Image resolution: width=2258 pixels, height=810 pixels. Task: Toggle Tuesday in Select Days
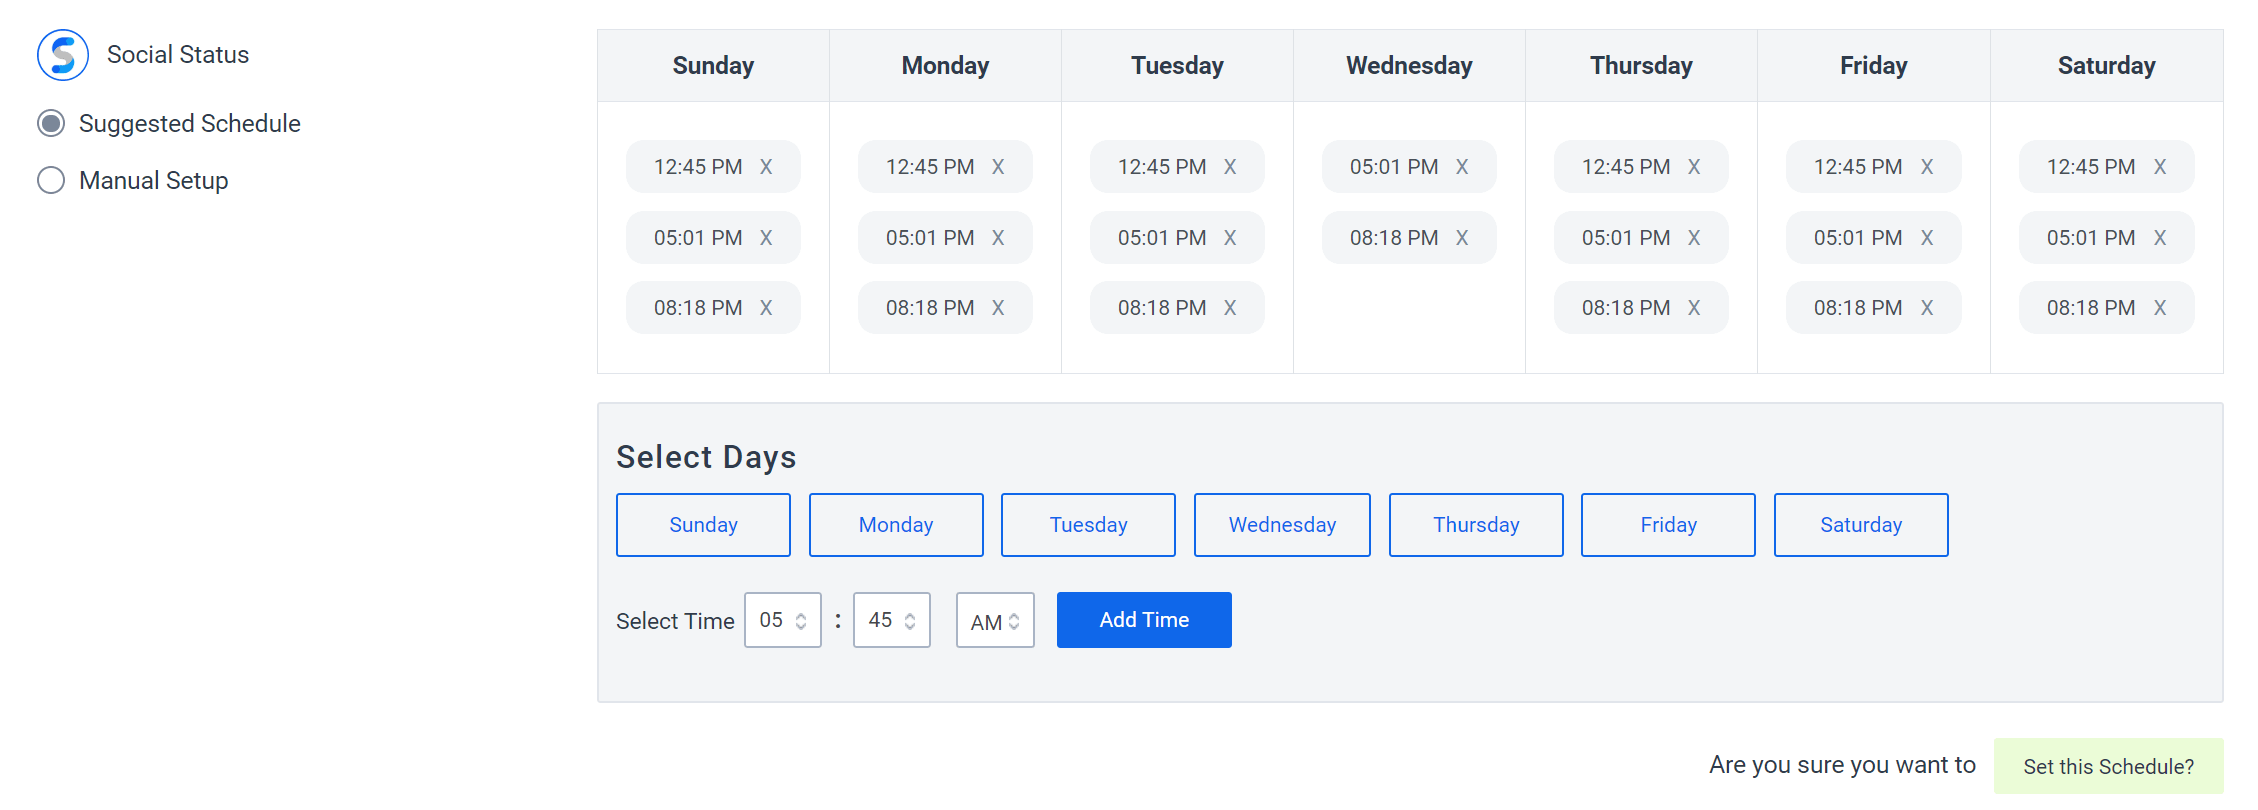tap(1088, 525)
